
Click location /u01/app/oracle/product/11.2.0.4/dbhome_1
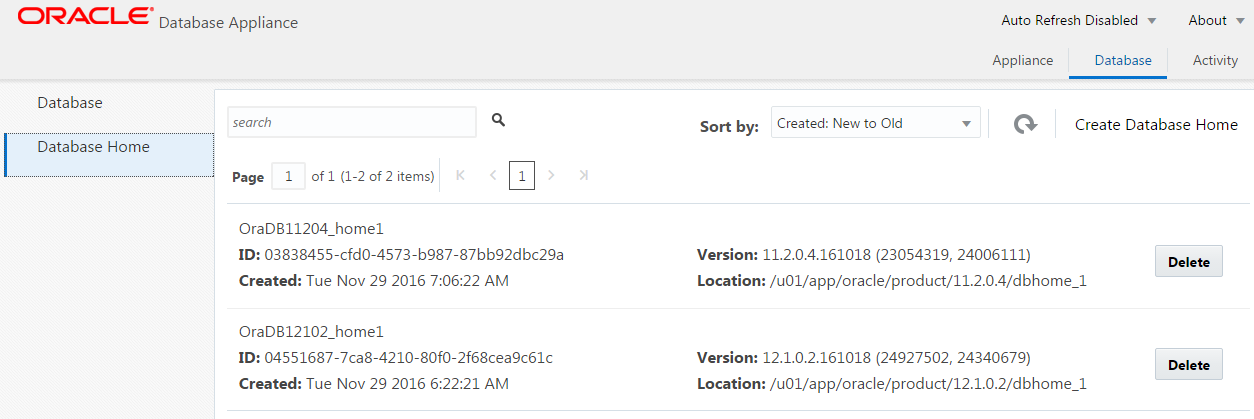pyautogui.click(x=927, y=281)
